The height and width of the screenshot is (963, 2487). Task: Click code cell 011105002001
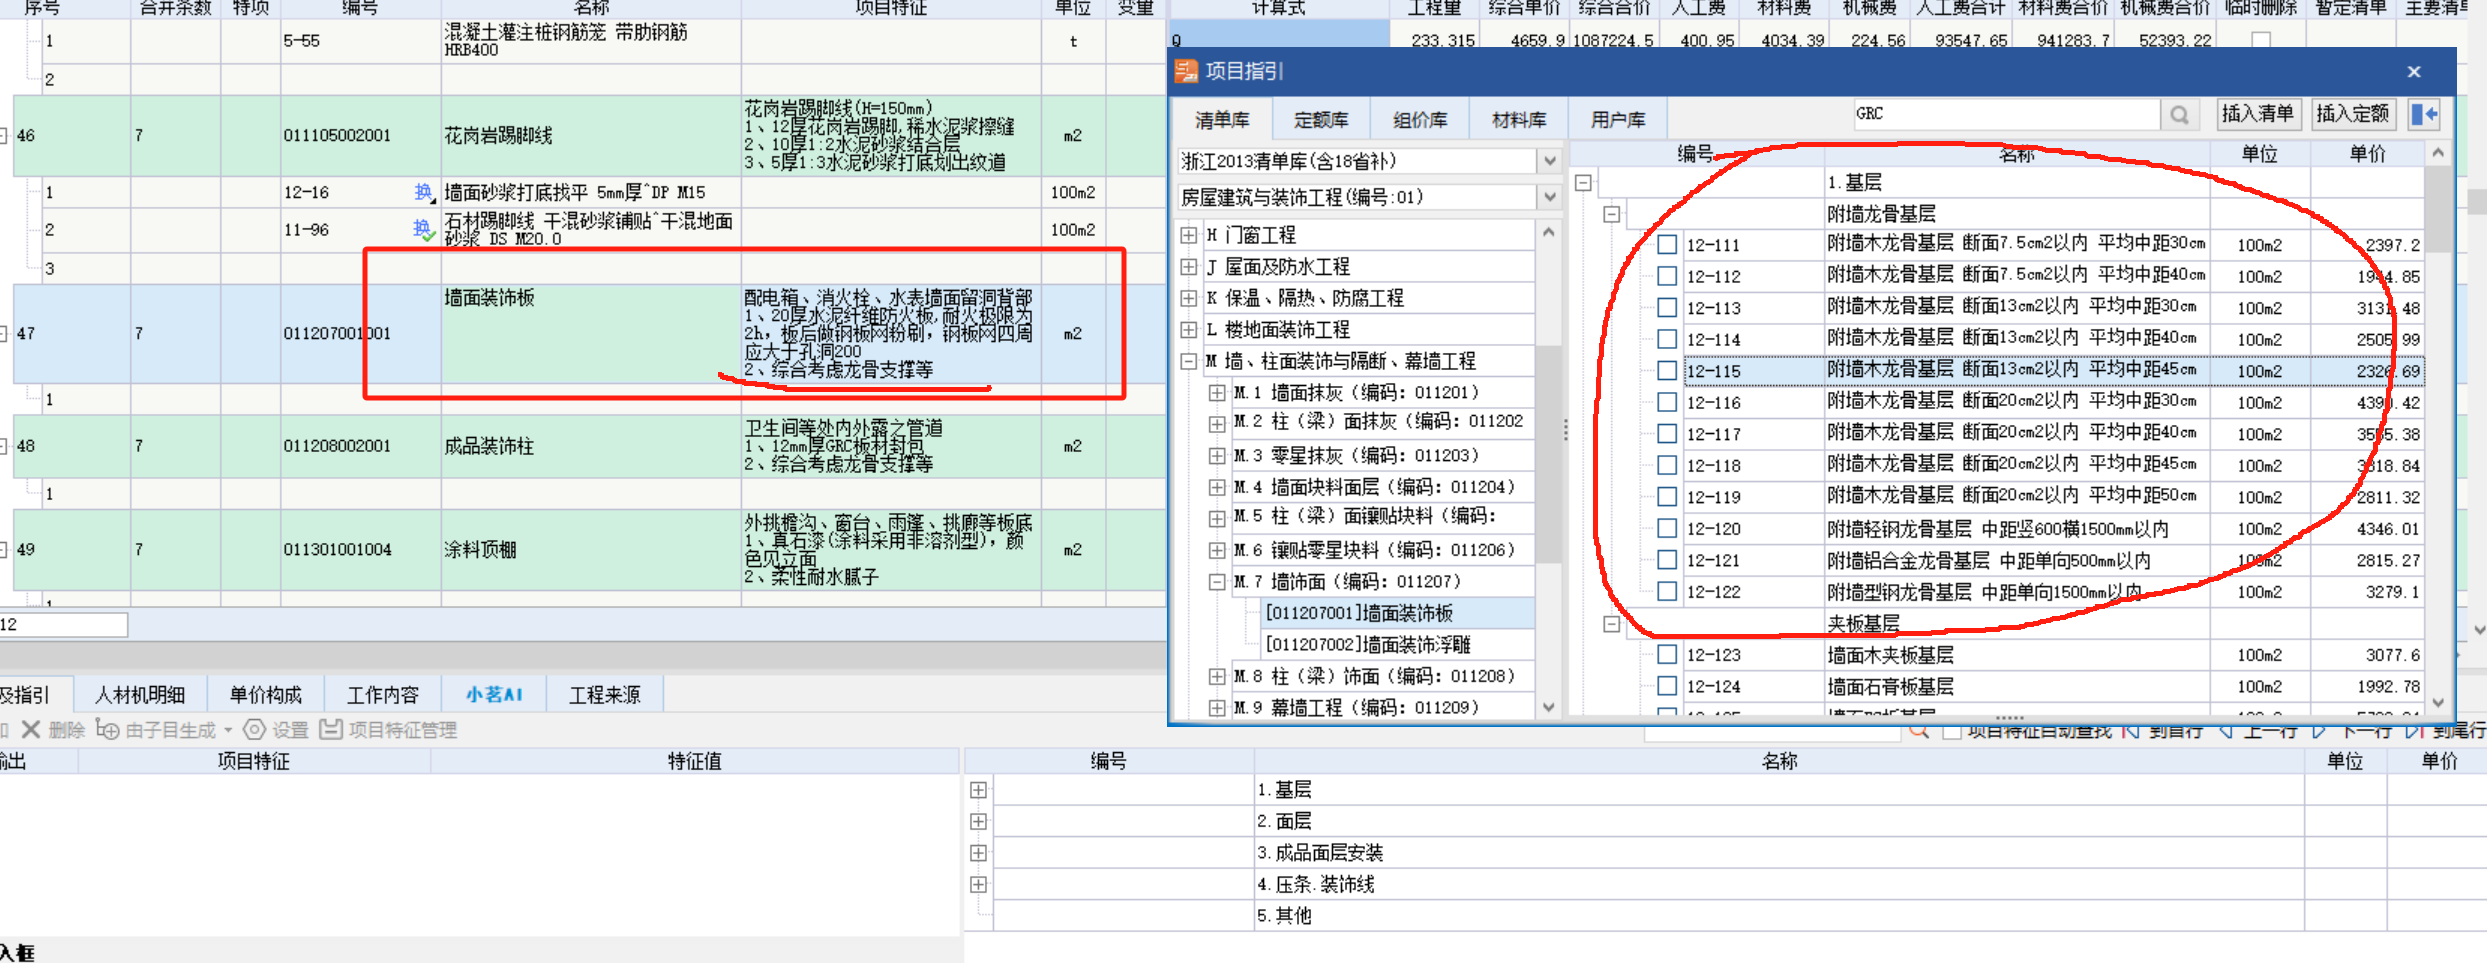(x=337, y=136)
